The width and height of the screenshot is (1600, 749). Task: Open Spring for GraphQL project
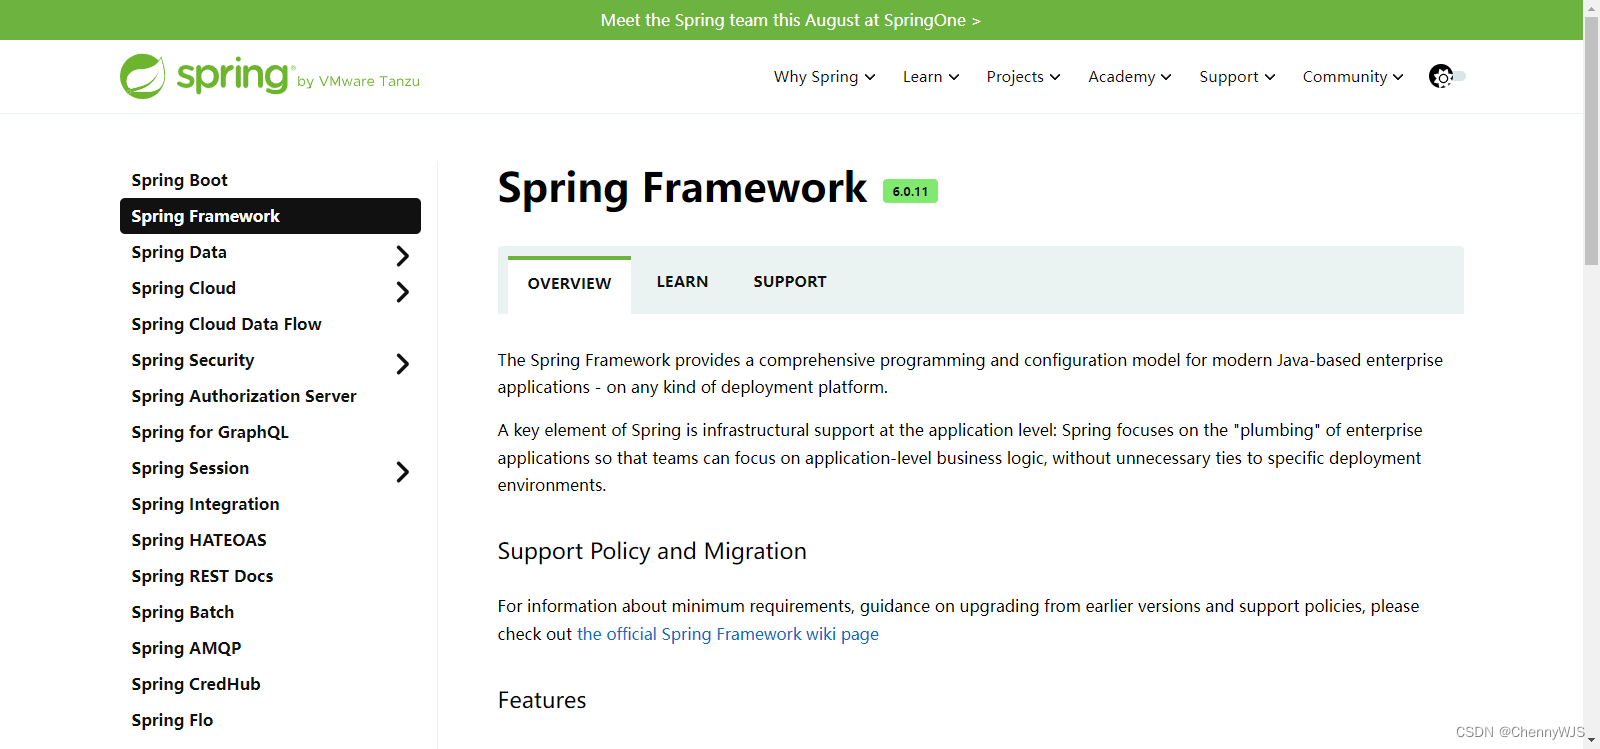pyautogui.click(x=210, y=432)
